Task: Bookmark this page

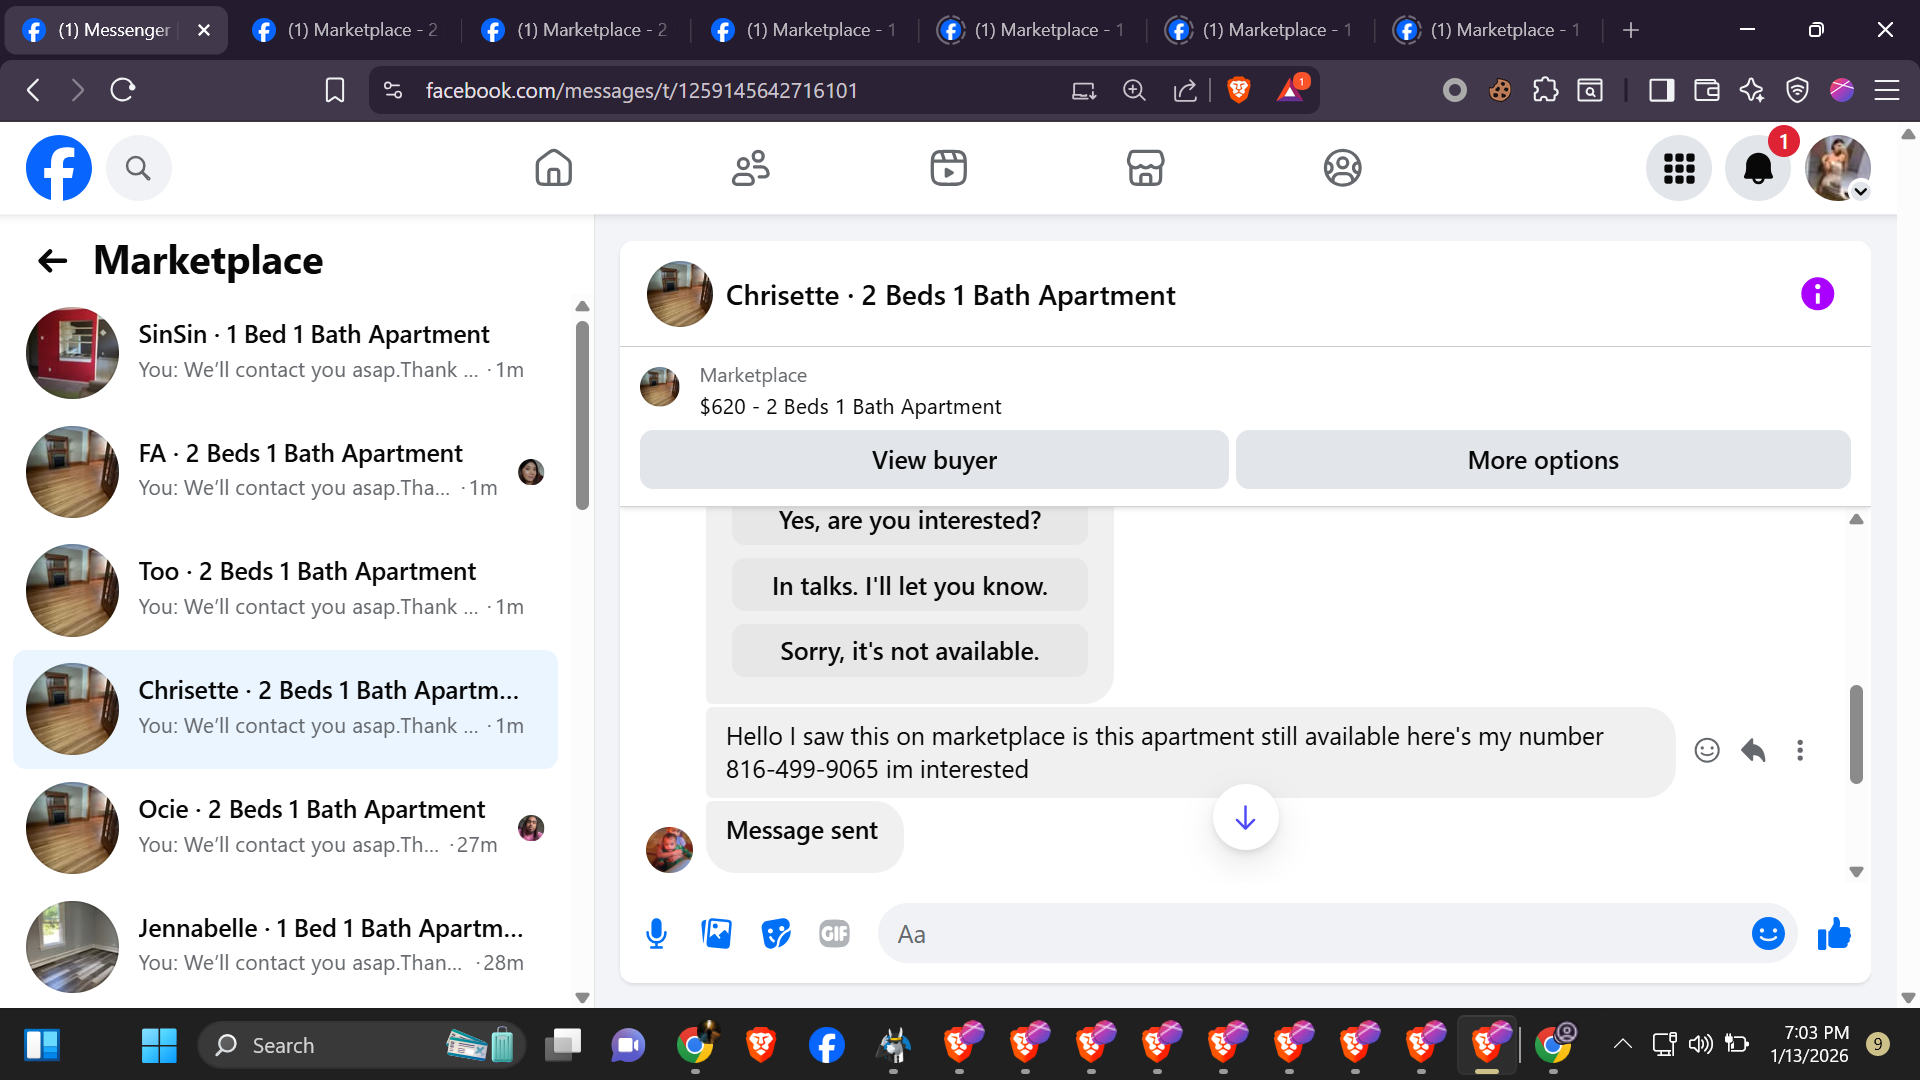Action: pos(335,91)
